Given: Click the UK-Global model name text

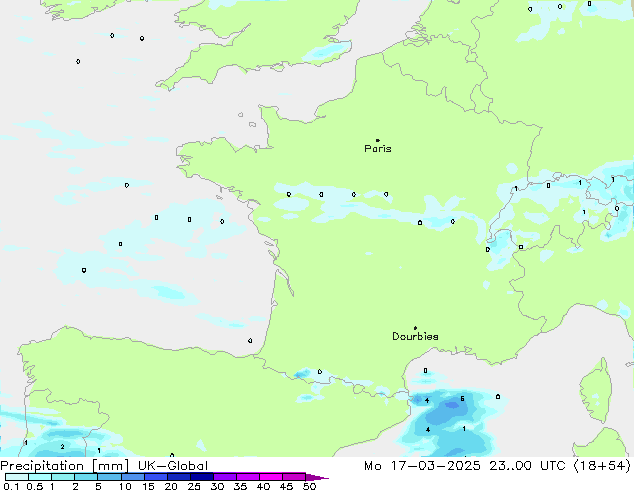Looking at the screenshot, I should (173, 466).
